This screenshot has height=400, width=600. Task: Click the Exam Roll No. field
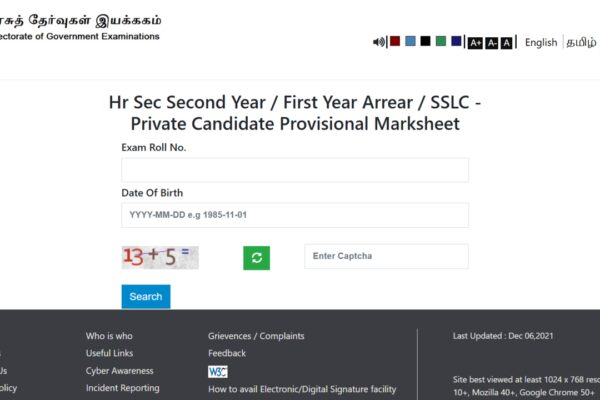click(x=295, y=170)
